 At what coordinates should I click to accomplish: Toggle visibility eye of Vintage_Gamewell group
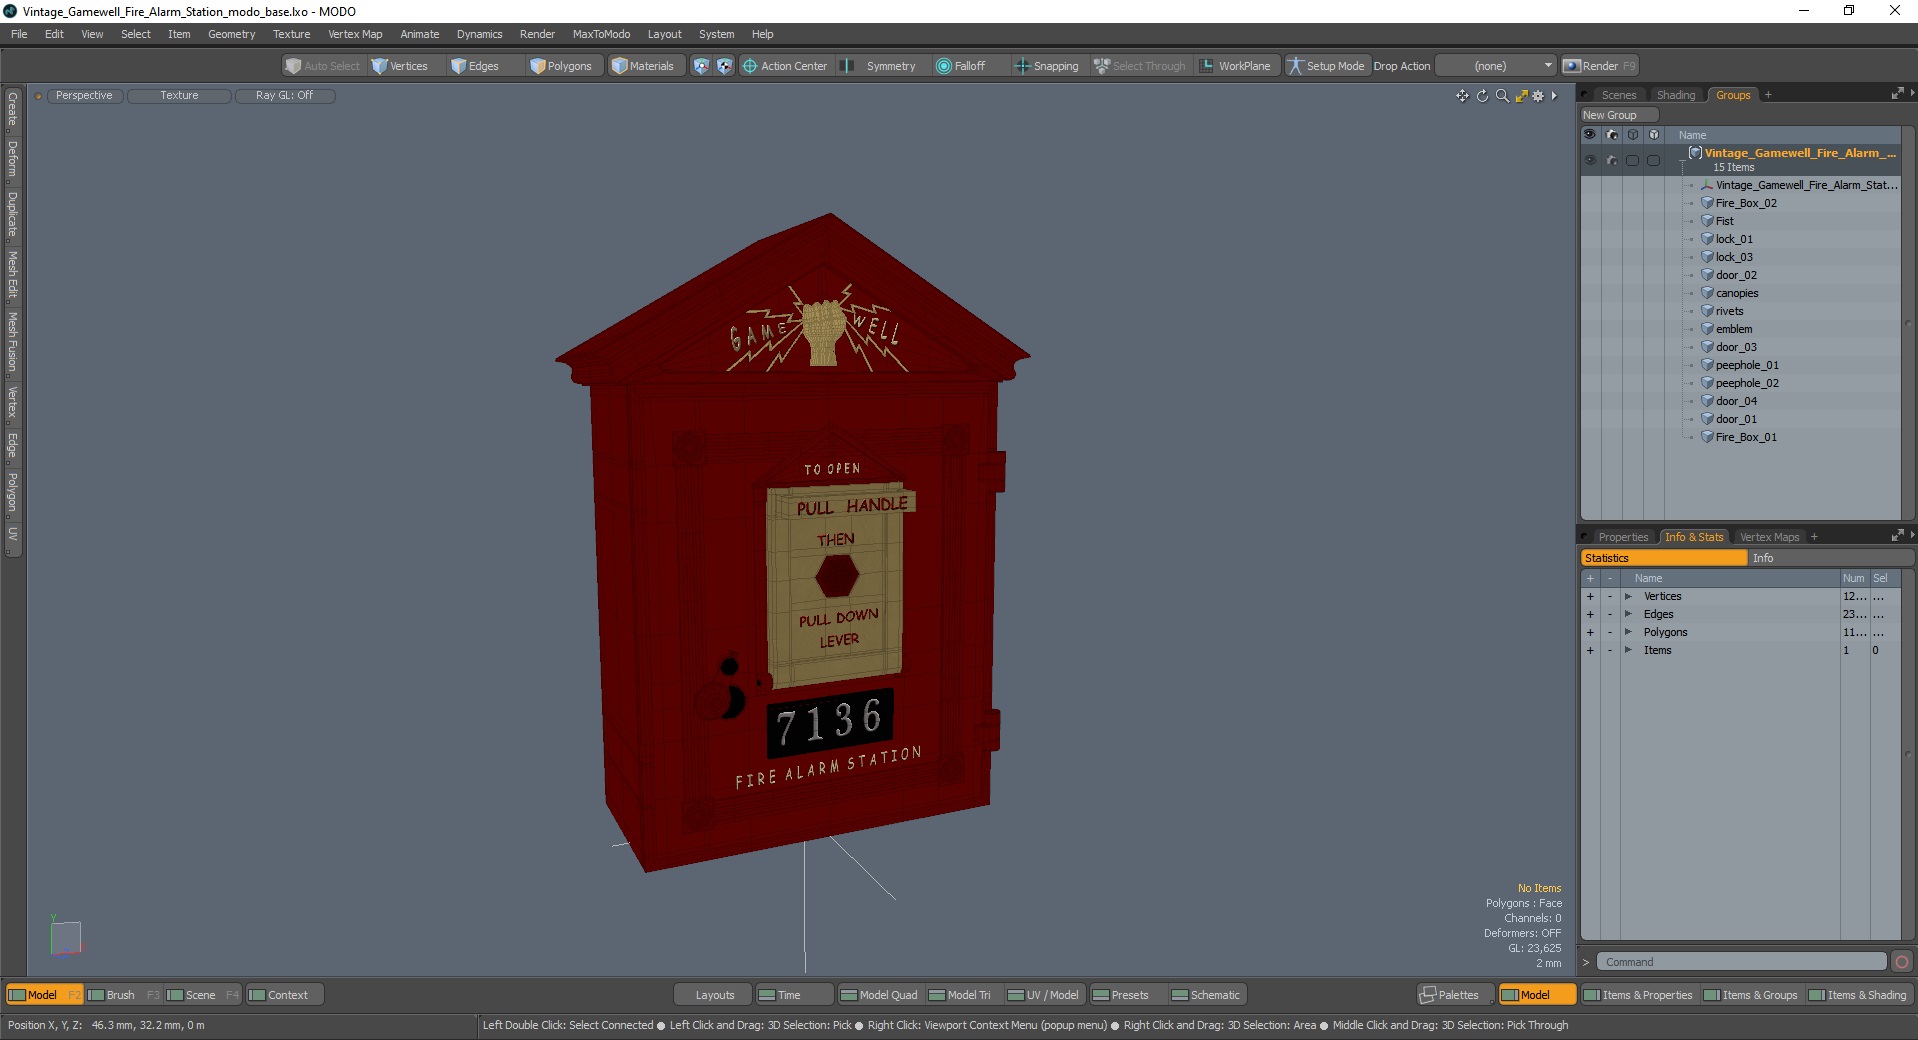click(x=1590, y=160)
